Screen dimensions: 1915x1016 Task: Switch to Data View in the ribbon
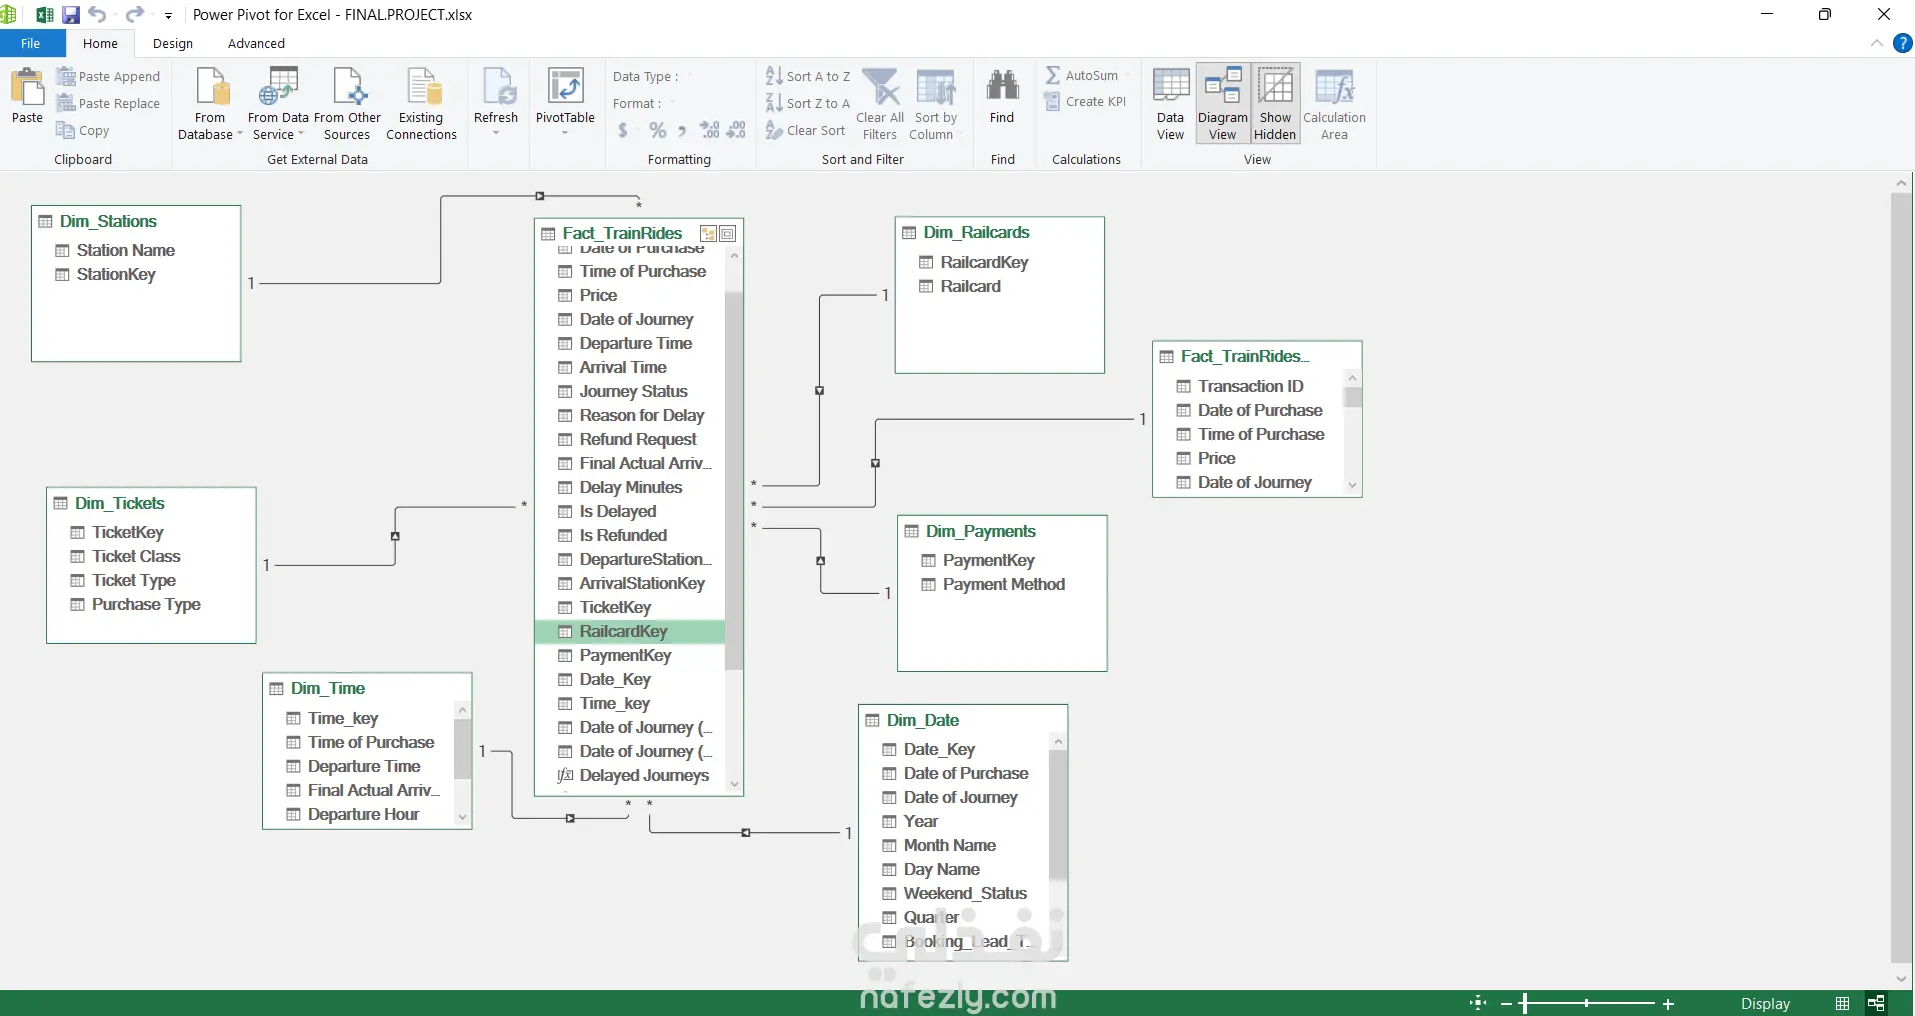coord(1170,104)
